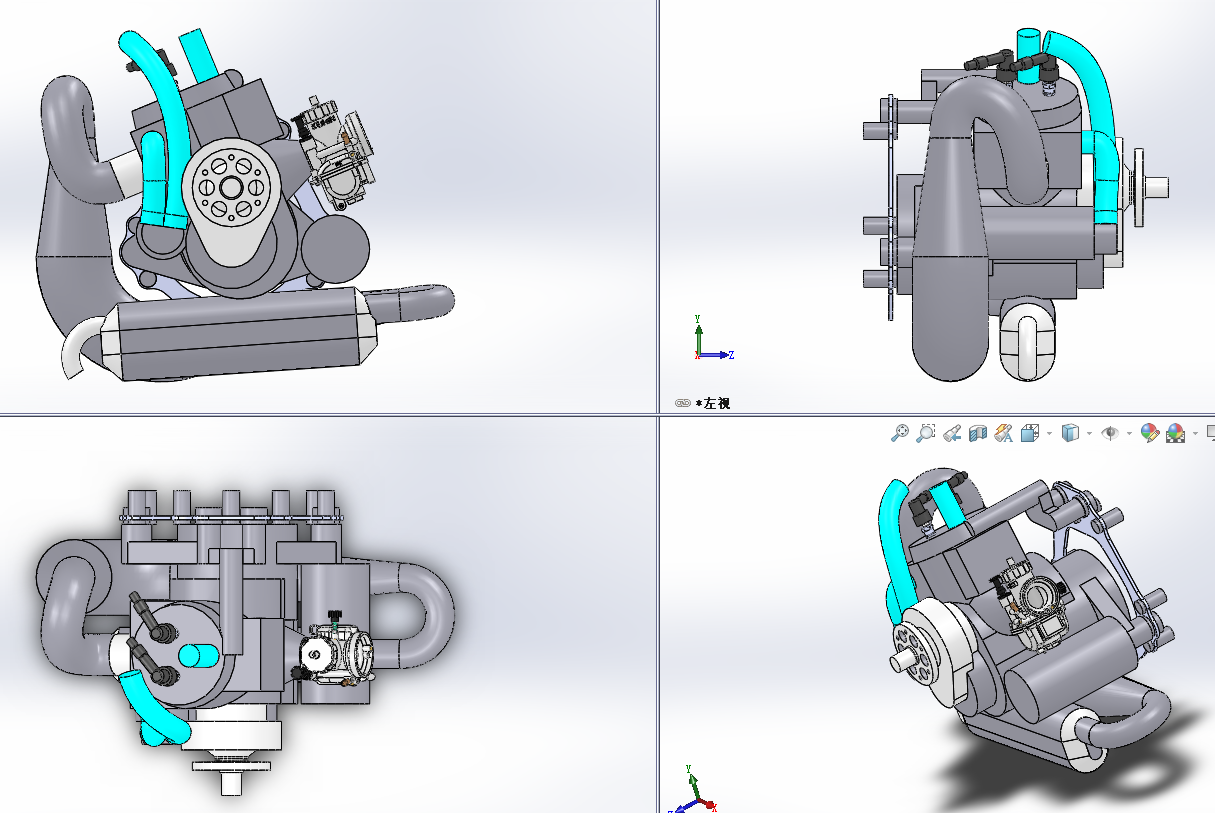Click the Zoom to Fit icon
This screenshot has width=1215, height=813.
click(x=900, y=433)
